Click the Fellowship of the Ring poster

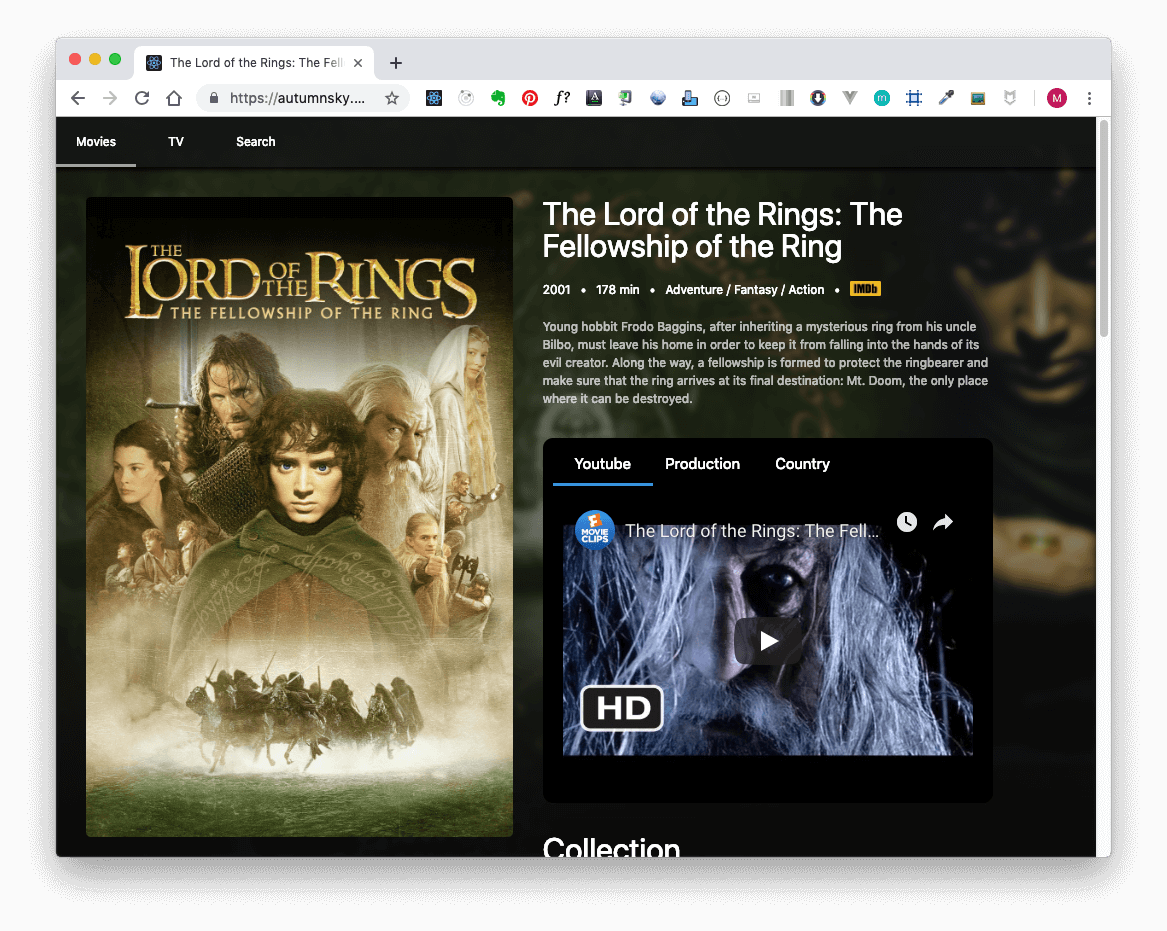[x=299, y=516]
